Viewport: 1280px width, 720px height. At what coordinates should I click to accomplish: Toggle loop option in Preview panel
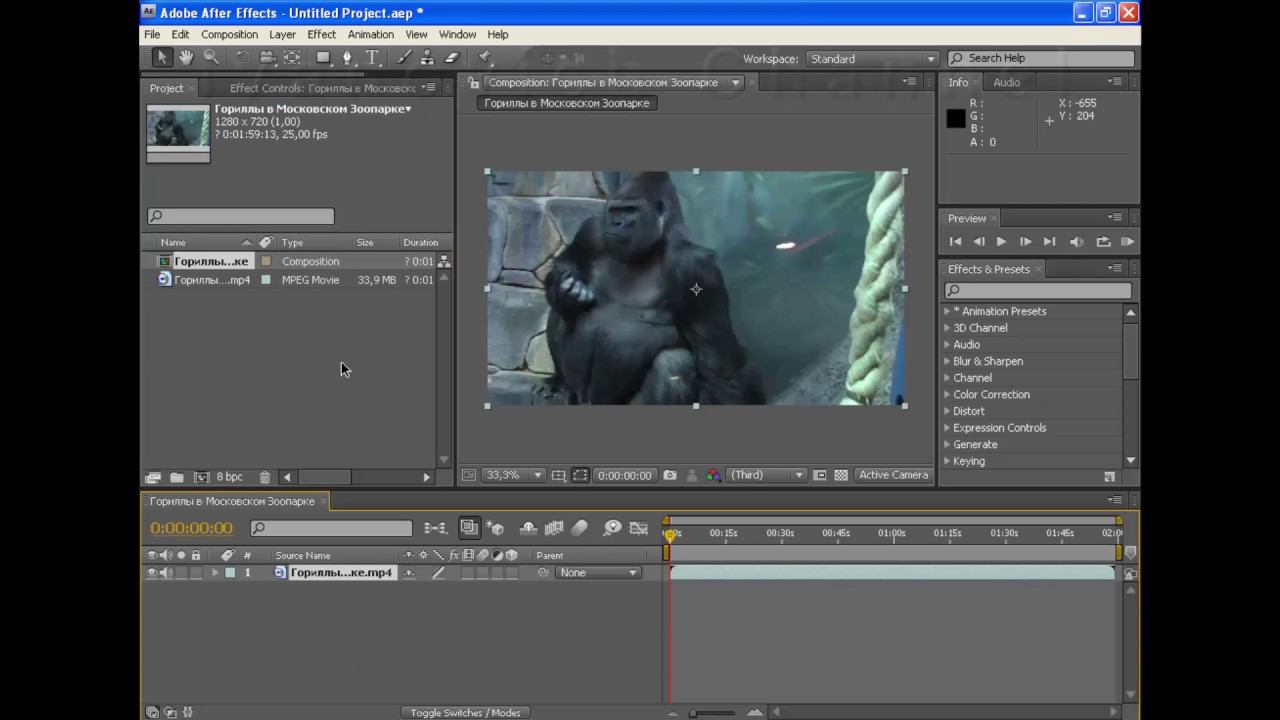1103,241
